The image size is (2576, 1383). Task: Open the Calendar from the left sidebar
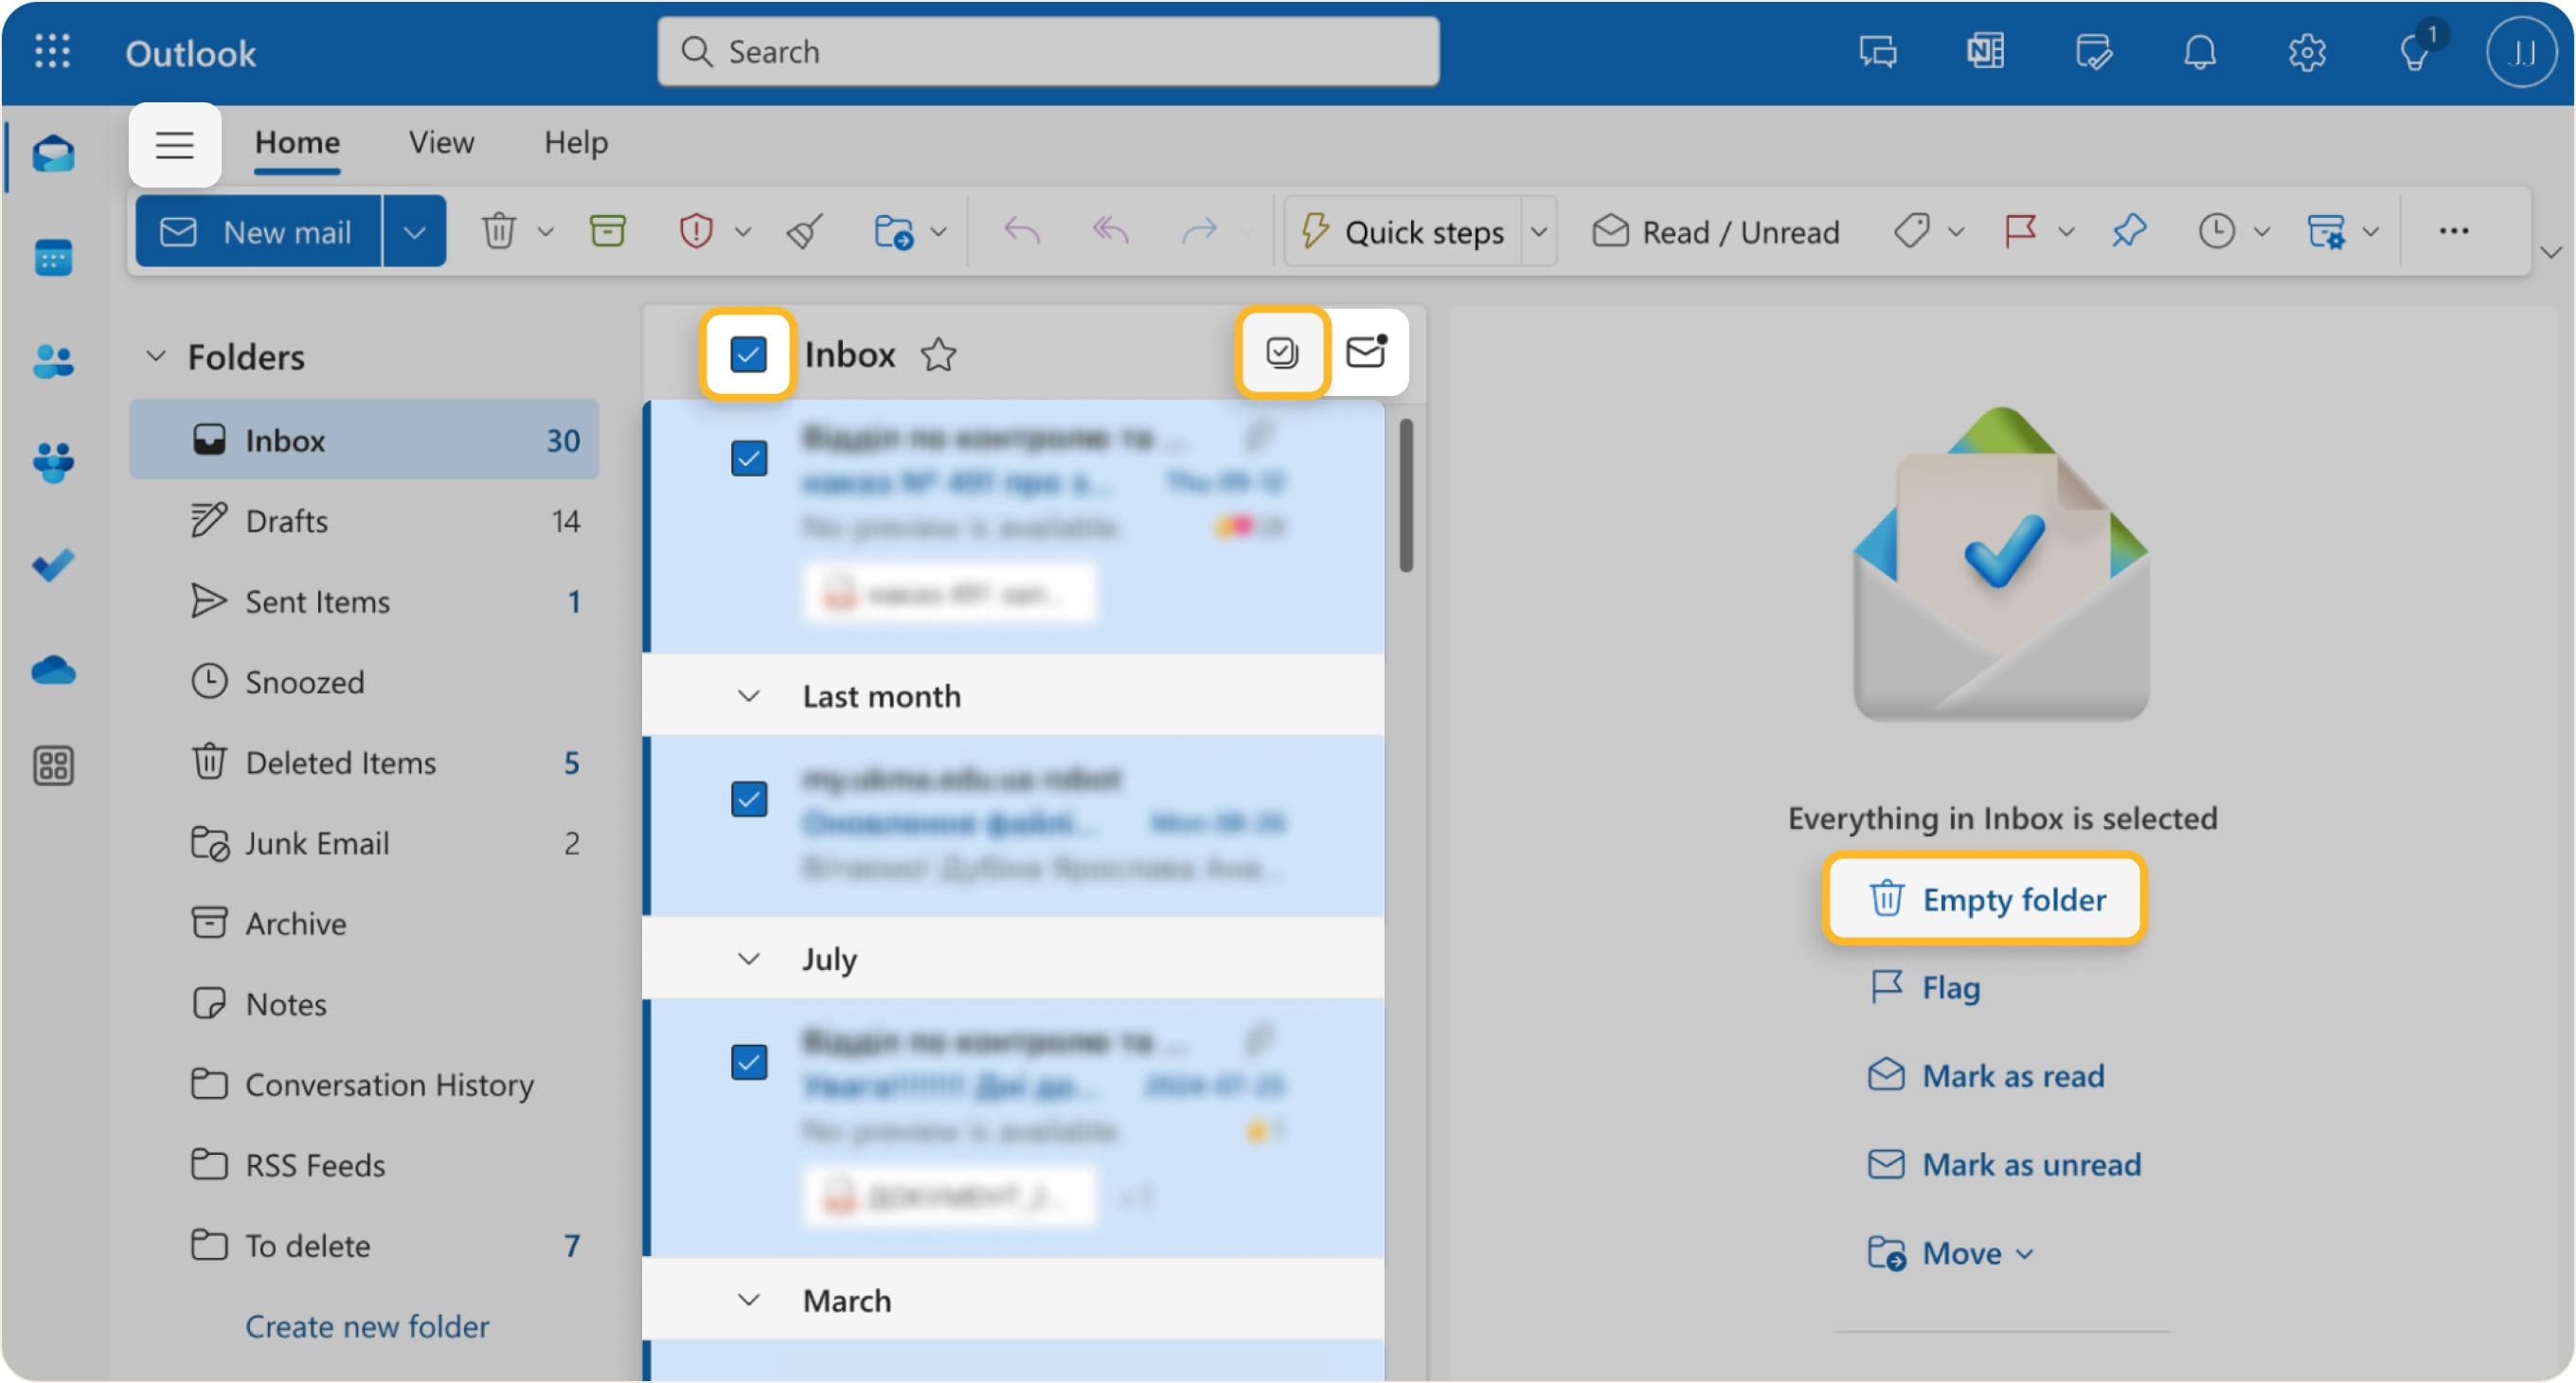[x=53, y=258]
